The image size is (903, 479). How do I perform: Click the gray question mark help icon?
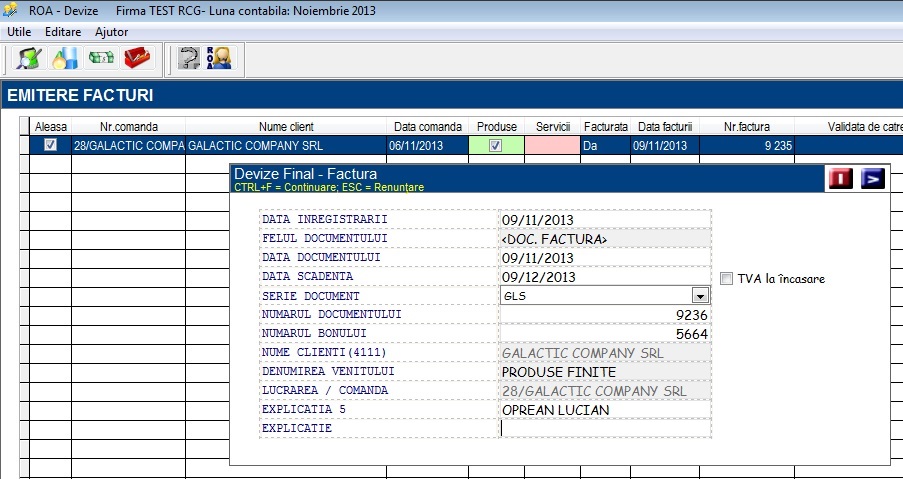coord(188,58)
